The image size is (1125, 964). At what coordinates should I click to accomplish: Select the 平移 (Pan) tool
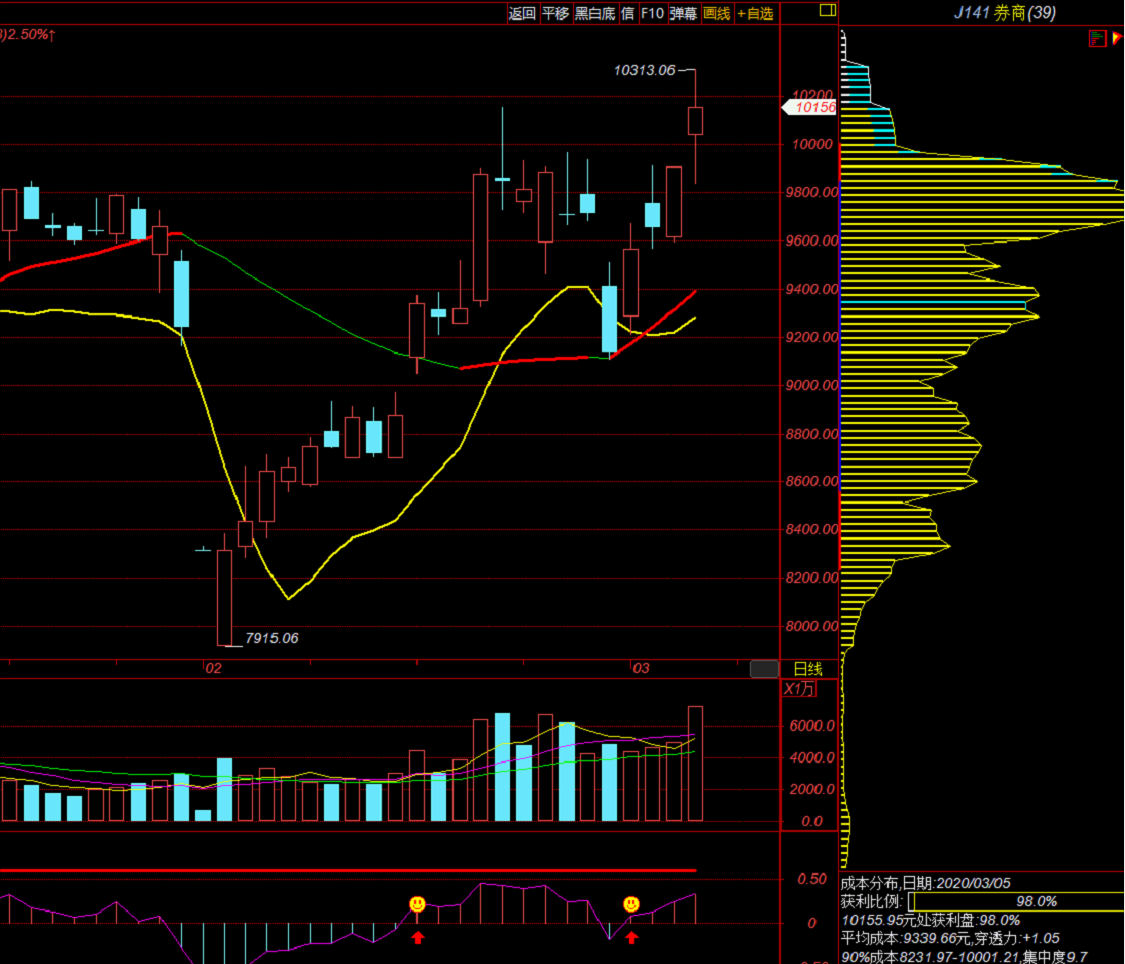(x=555, y=14)
